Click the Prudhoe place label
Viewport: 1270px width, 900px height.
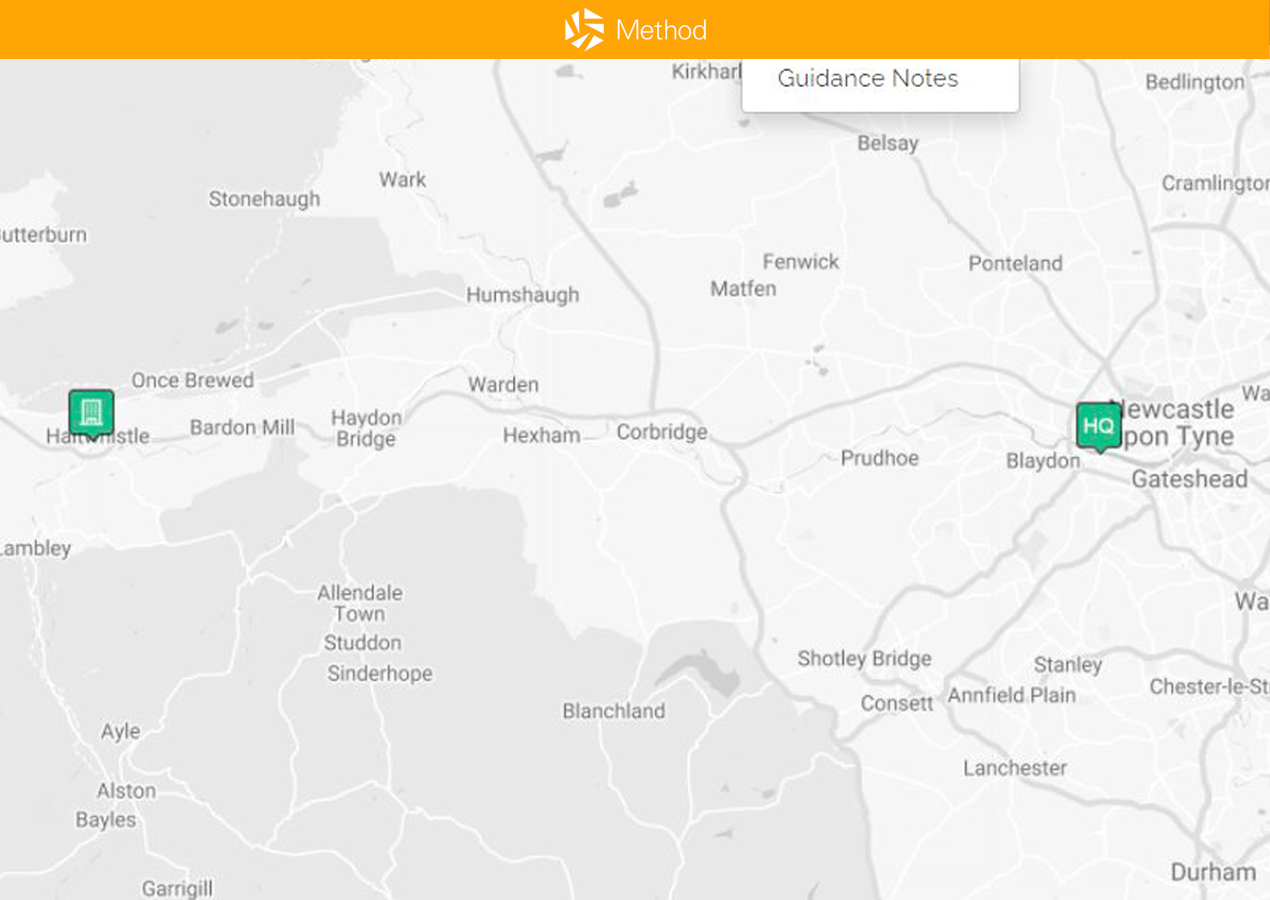click(x=879, y=458)
